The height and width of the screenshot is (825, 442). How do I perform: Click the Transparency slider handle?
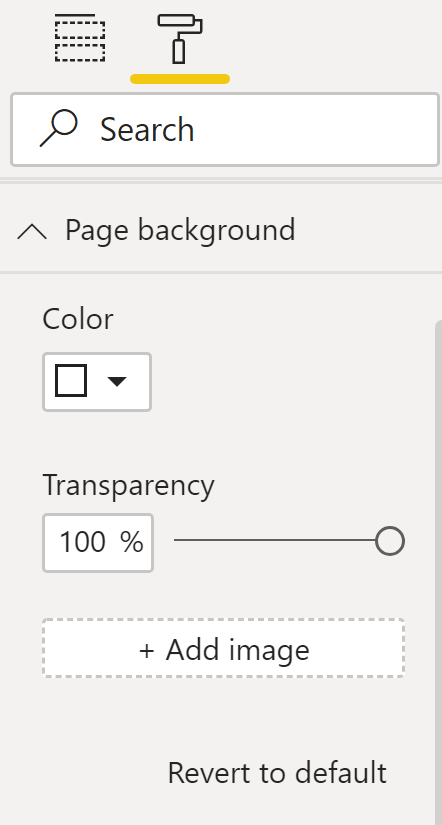click(390, 541)
